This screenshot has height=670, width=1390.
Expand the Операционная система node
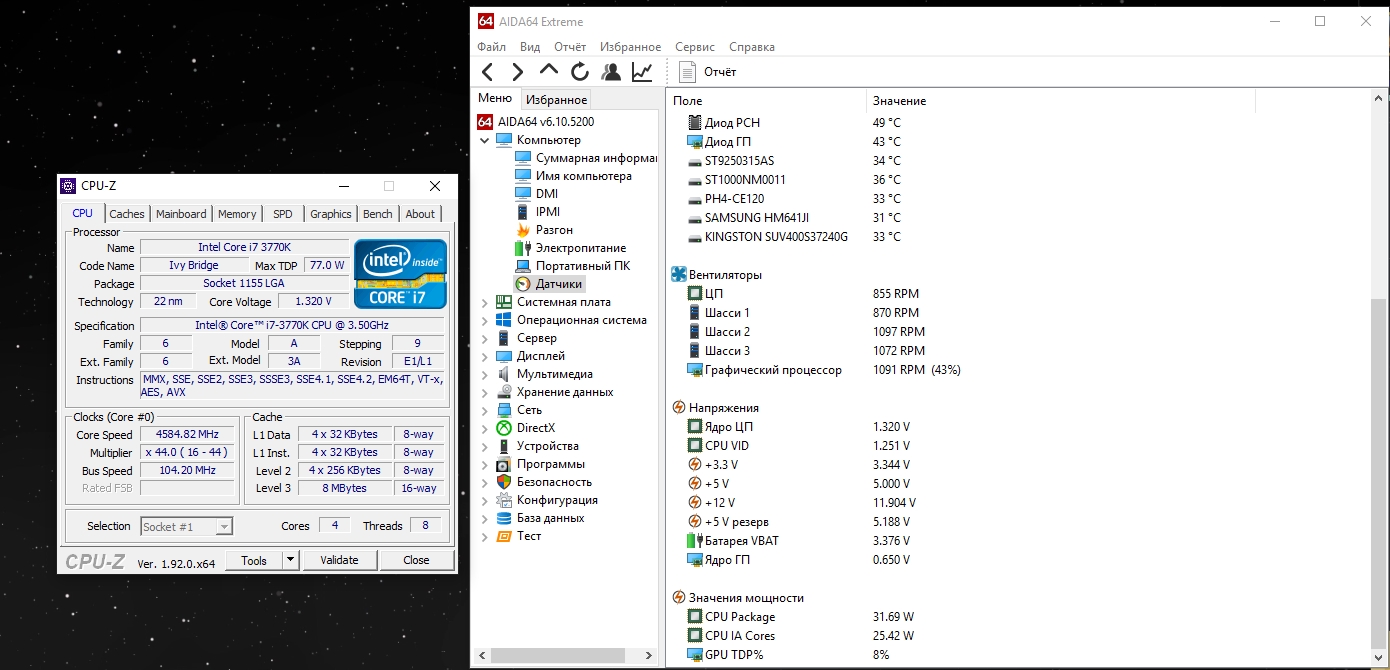pyautogui.click(x=485, y=320)
